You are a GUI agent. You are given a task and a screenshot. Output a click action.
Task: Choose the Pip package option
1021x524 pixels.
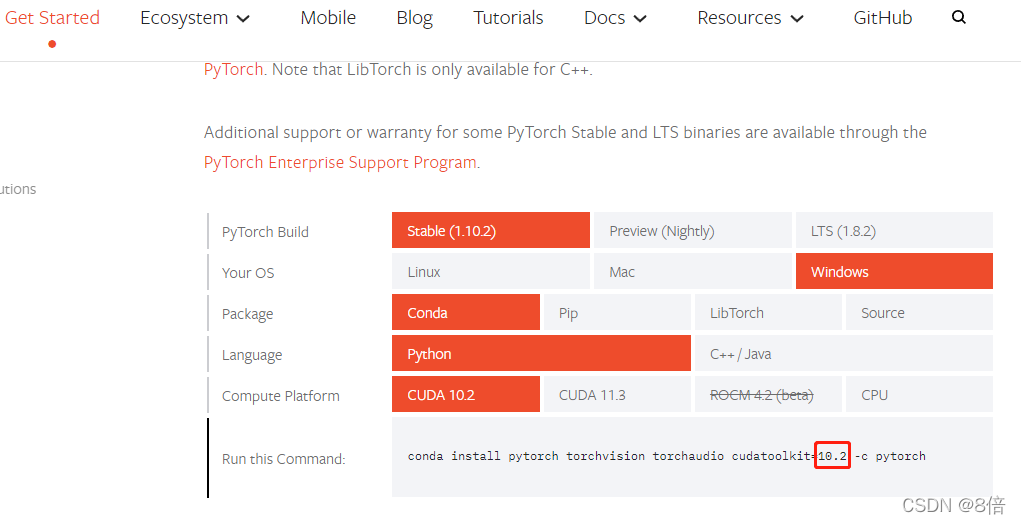click(x=617, y=312)
